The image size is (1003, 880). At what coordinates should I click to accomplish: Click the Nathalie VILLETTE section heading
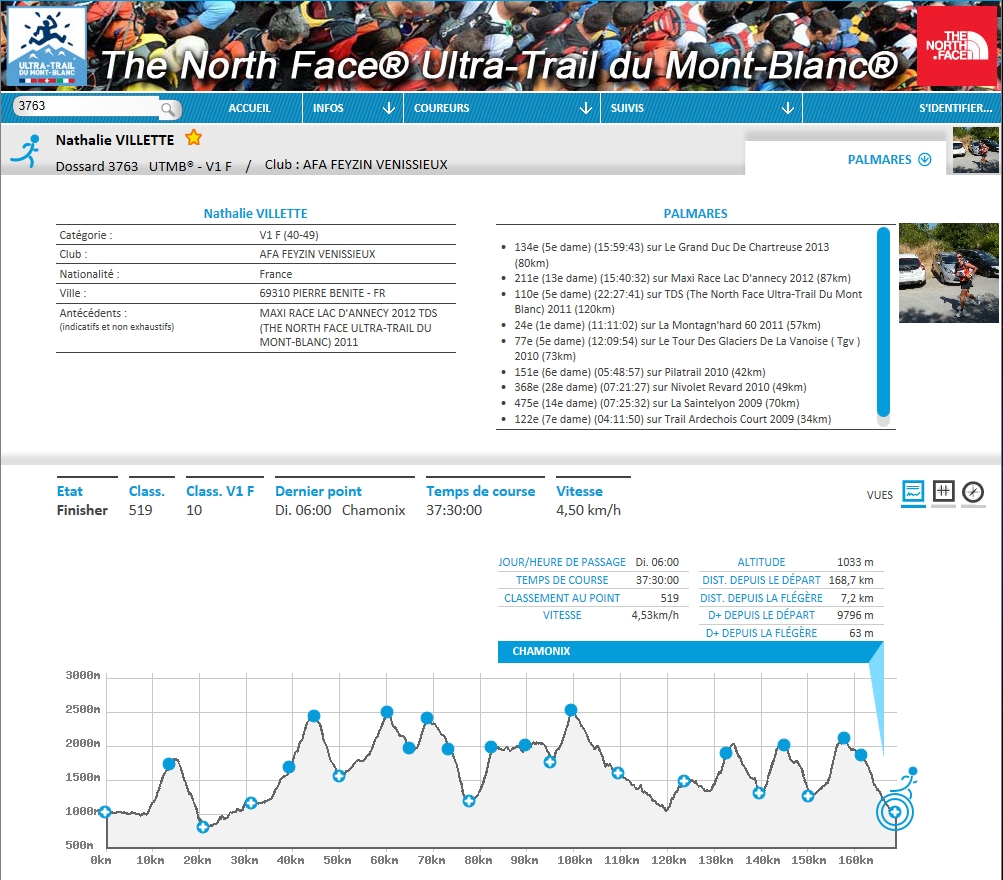click(x=255, y=214)
